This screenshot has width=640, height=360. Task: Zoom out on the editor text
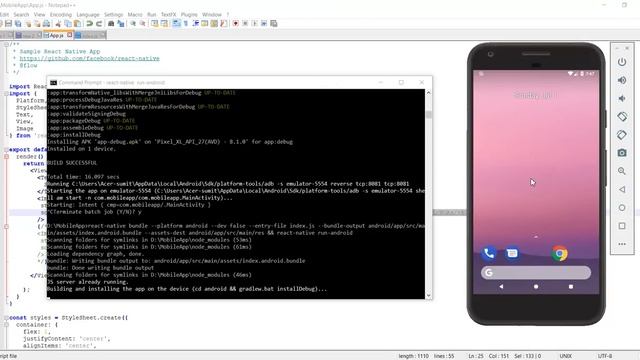click(142, 24)
